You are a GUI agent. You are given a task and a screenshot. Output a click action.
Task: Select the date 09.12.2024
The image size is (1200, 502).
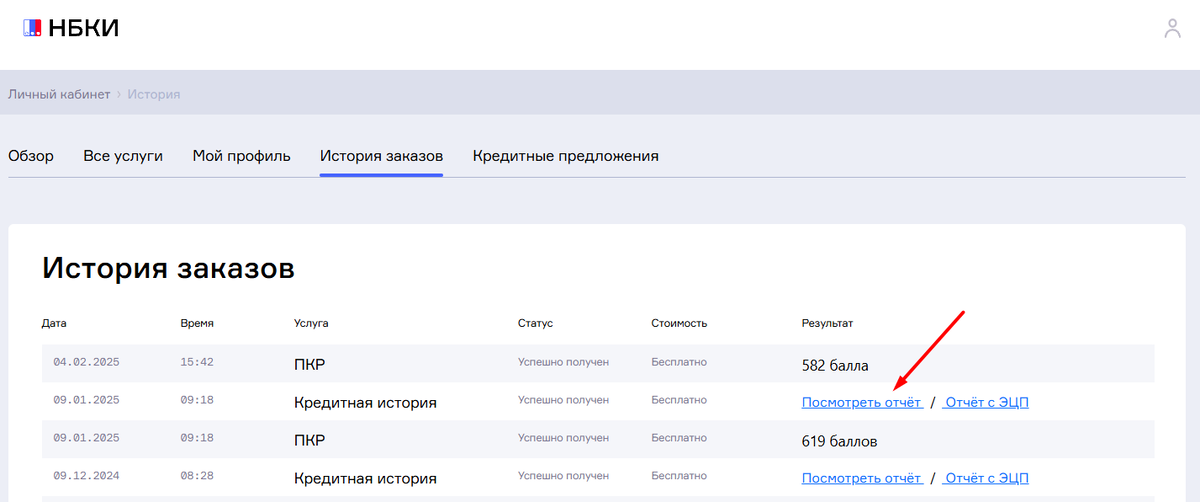click(86, 477)
